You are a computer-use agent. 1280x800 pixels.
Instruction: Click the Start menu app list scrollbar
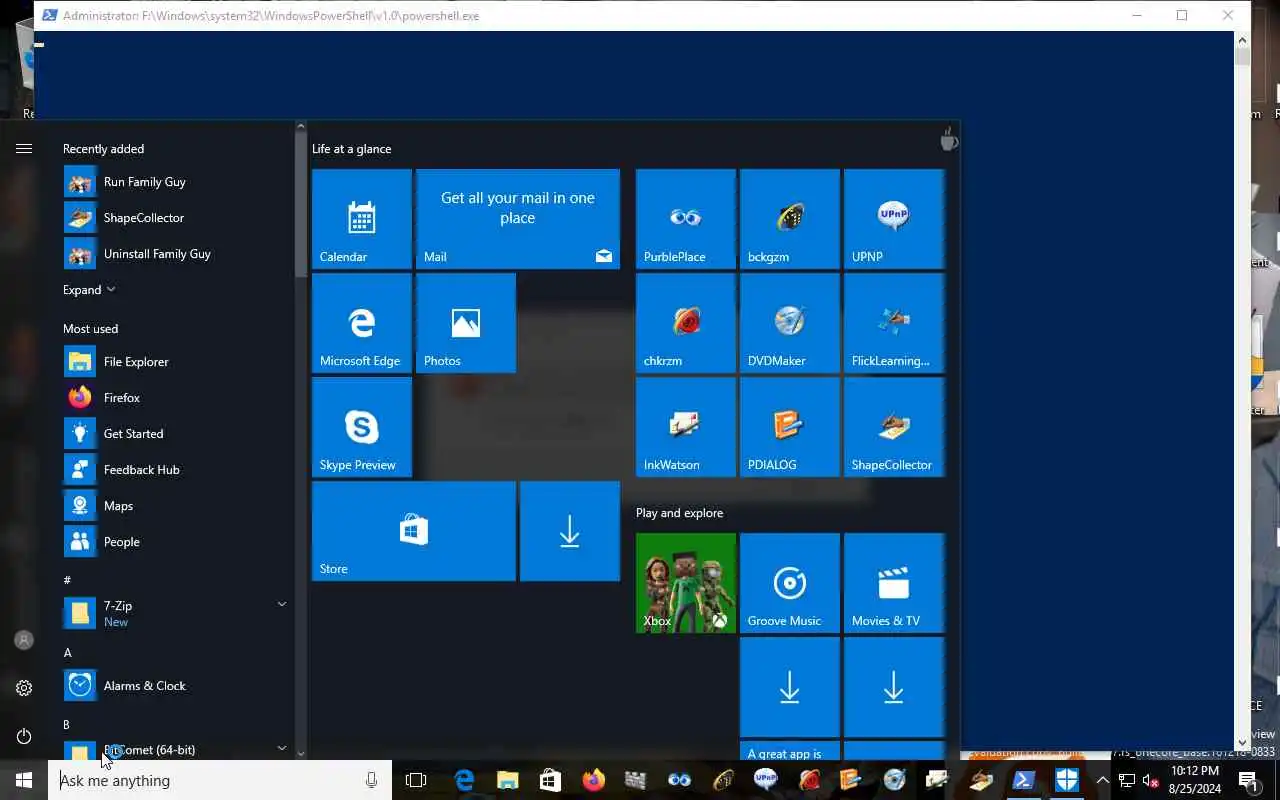pyautogui.click(x=301, y=206)
